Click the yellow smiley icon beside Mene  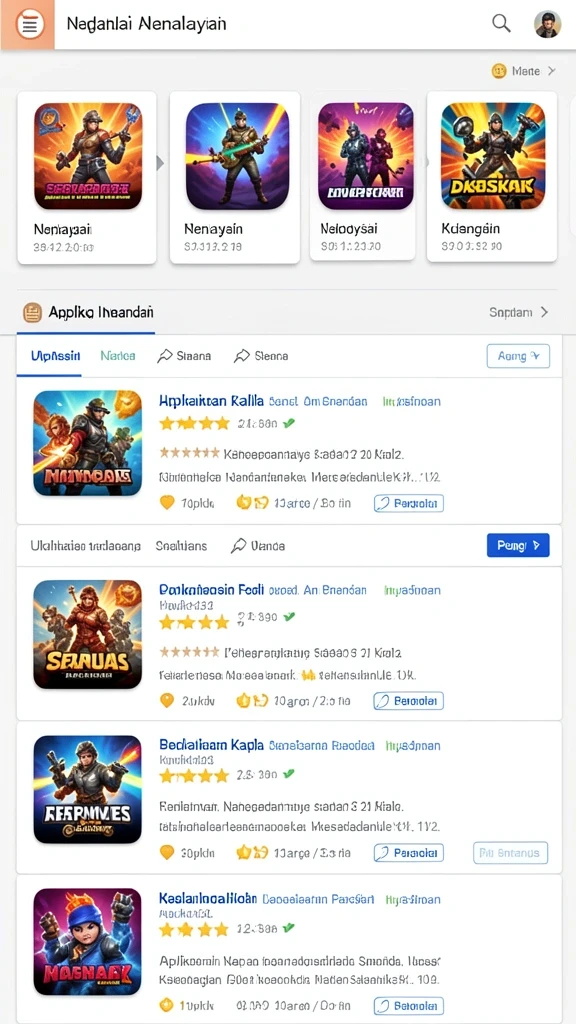click(499, 71)
